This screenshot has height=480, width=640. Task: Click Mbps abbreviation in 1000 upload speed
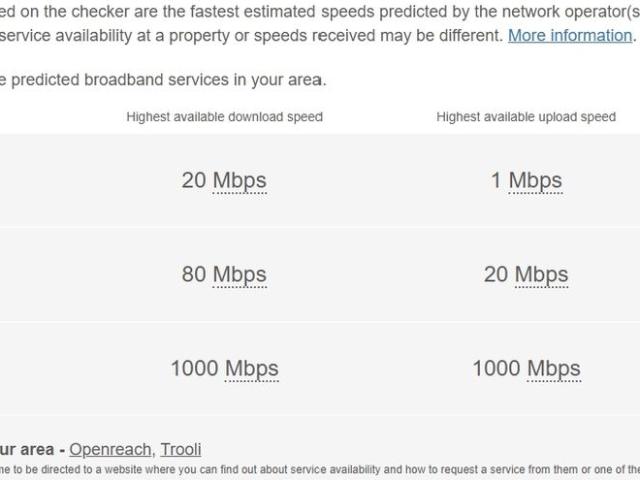[x=553, y=368]
